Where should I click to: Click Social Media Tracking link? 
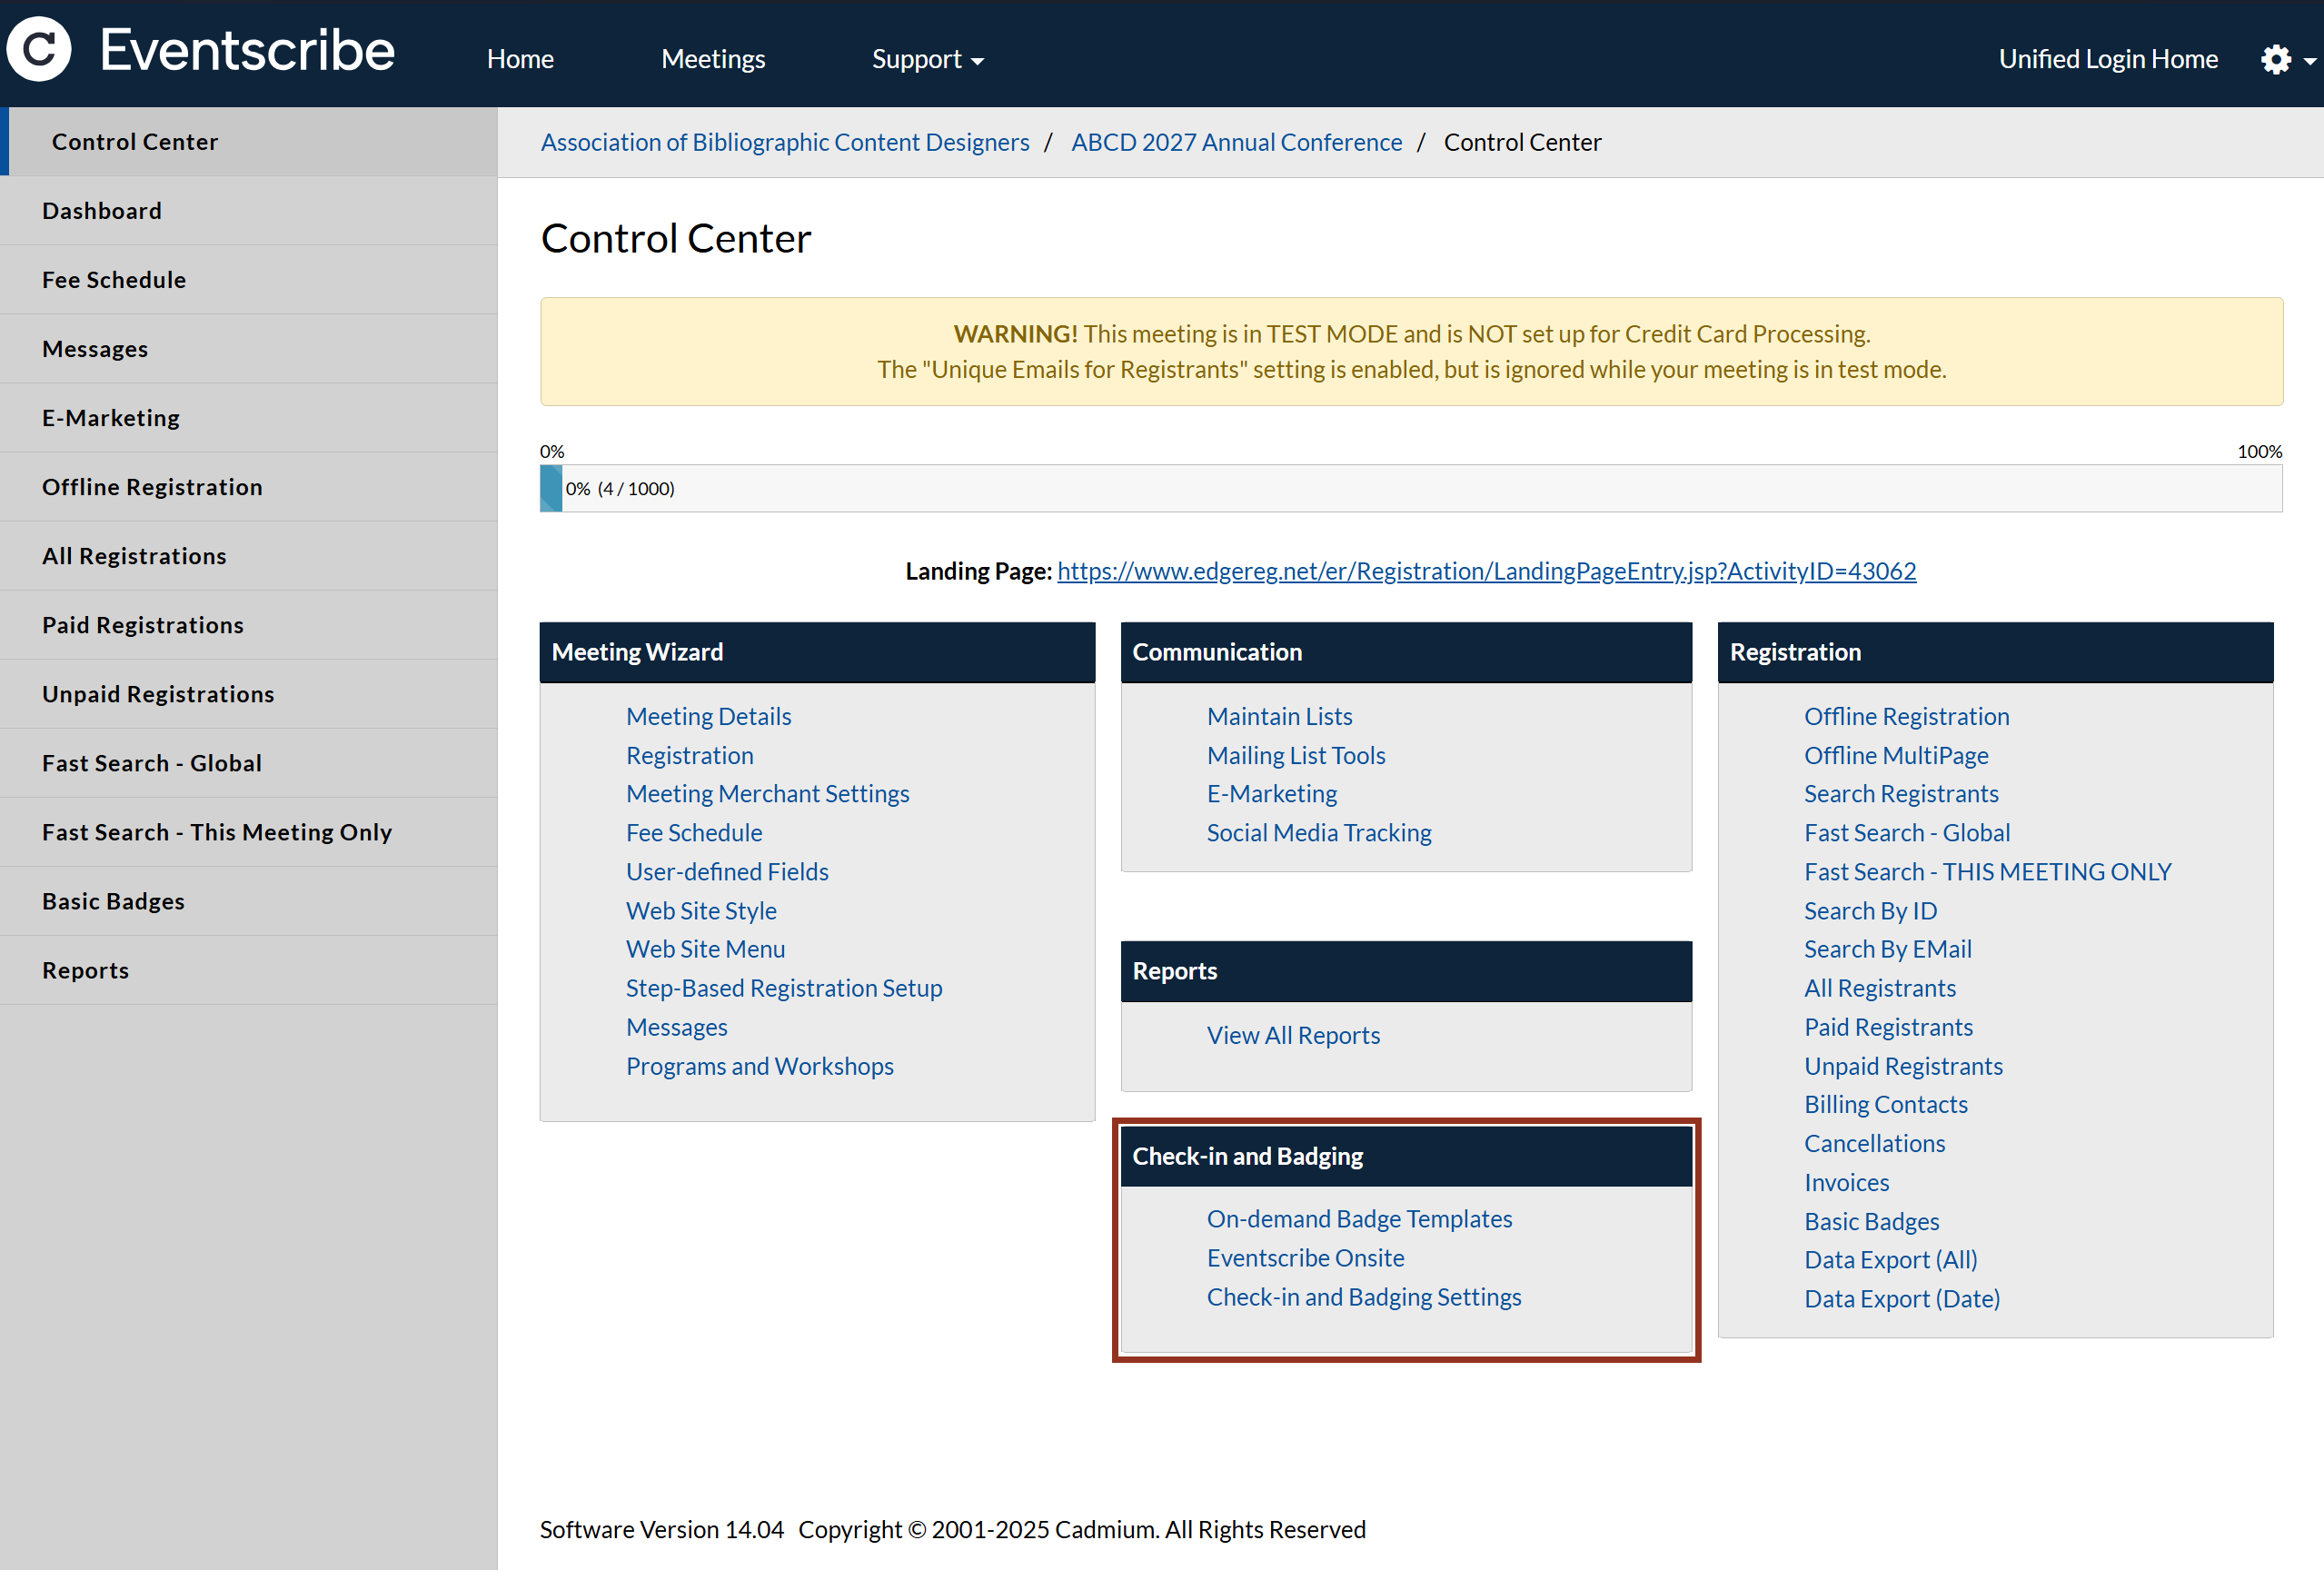pos(1318,833)
